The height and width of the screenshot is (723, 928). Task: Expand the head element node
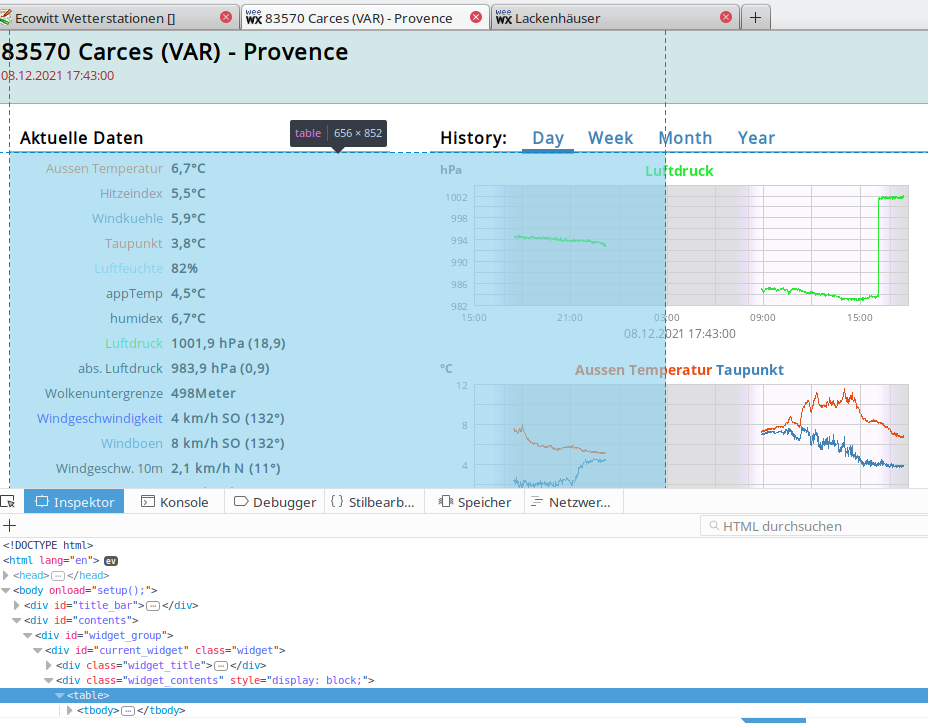click(6, 576)
